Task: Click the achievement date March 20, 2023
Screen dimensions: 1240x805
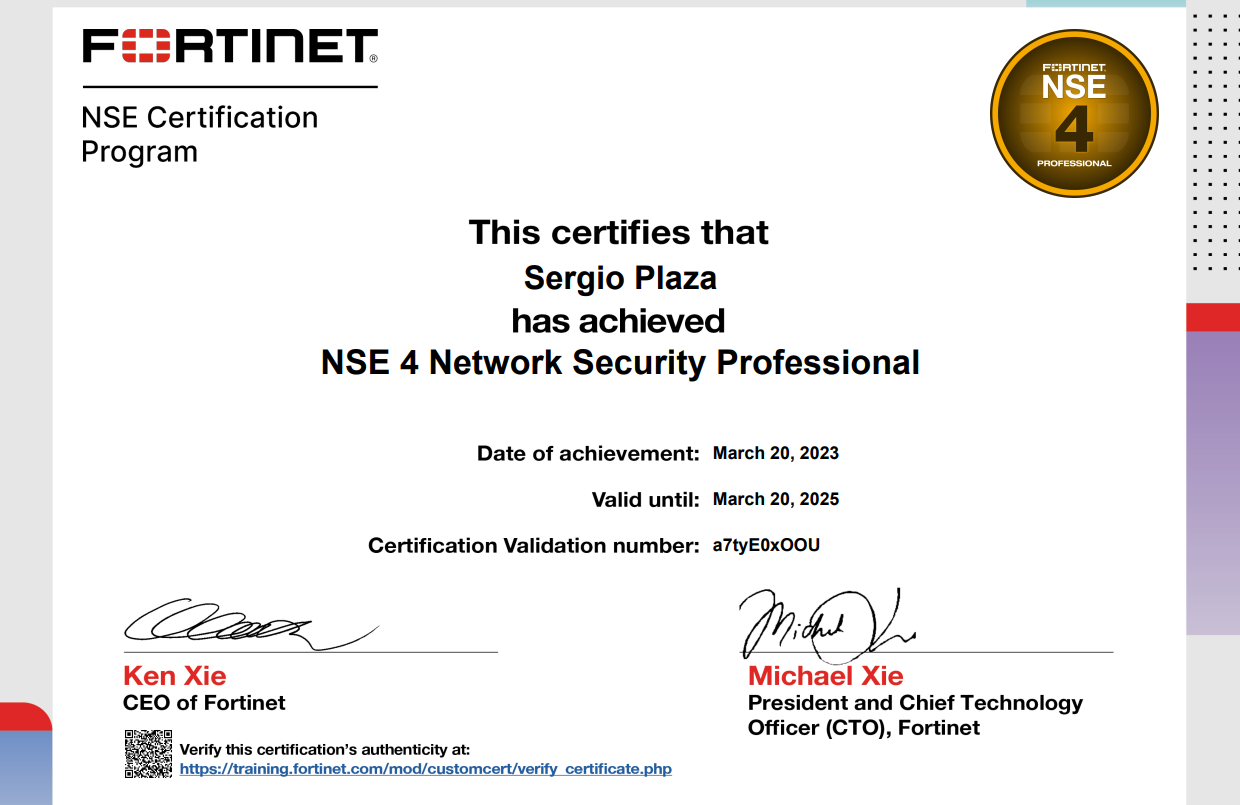Action: (x=775, y=453)
